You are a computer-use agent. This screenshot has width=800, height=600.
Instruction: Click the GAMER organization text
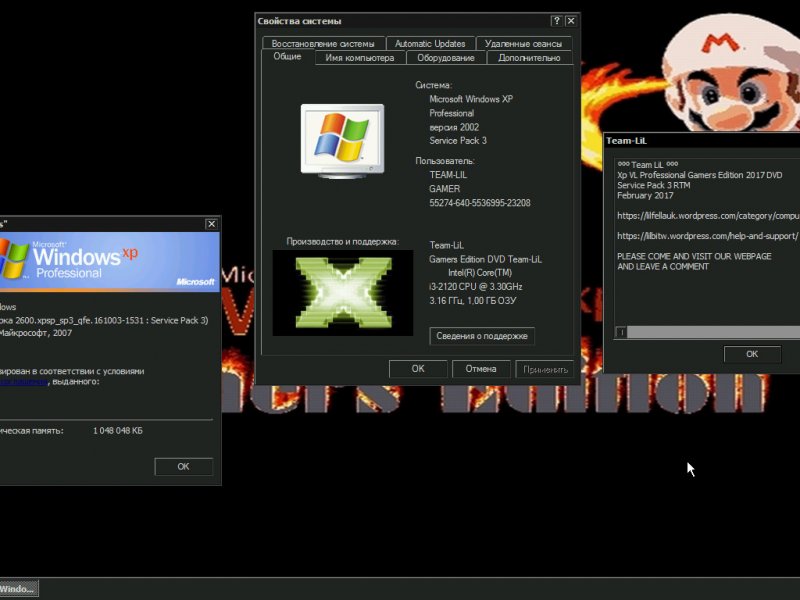tap(444, 189)
